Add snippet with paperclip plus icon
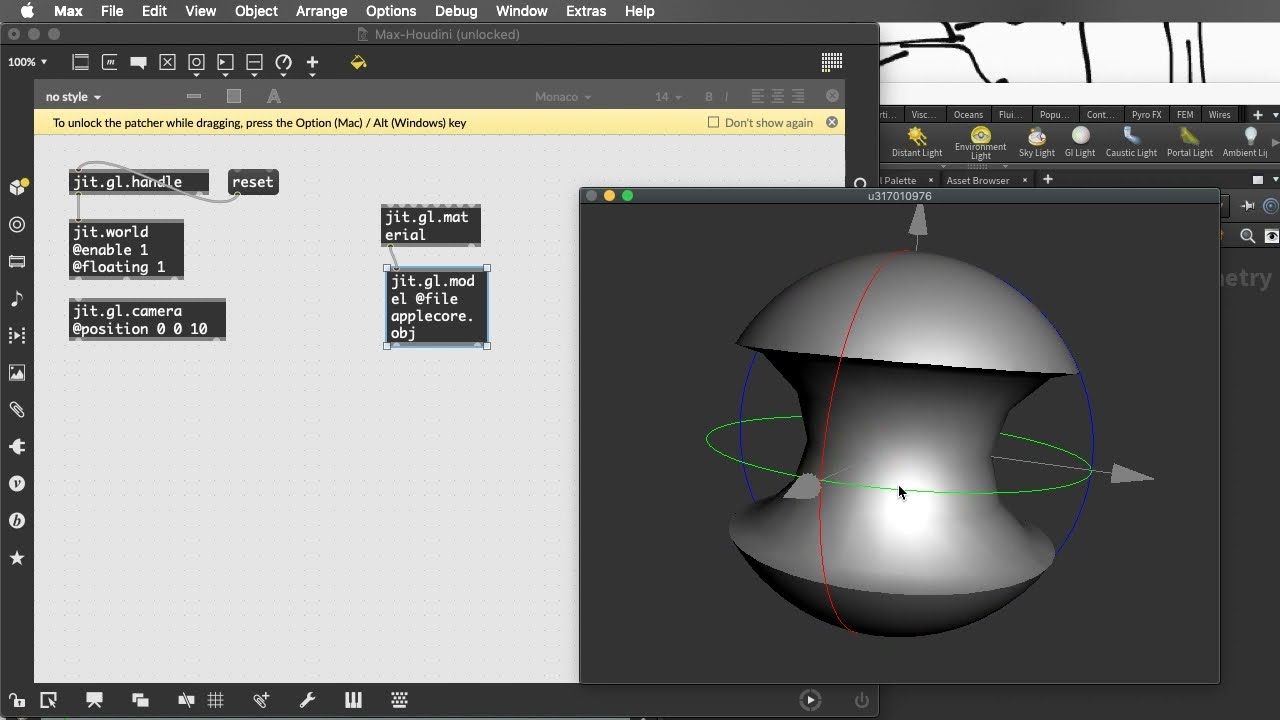 pos(261,700)
